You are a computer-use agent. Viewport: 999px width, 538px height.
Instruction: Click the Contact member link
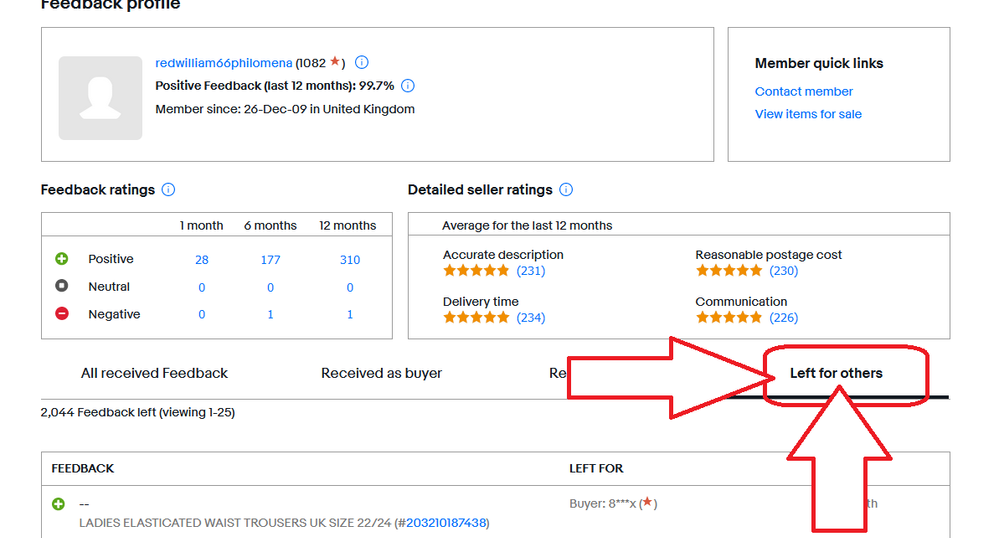(x=804, y=91)
